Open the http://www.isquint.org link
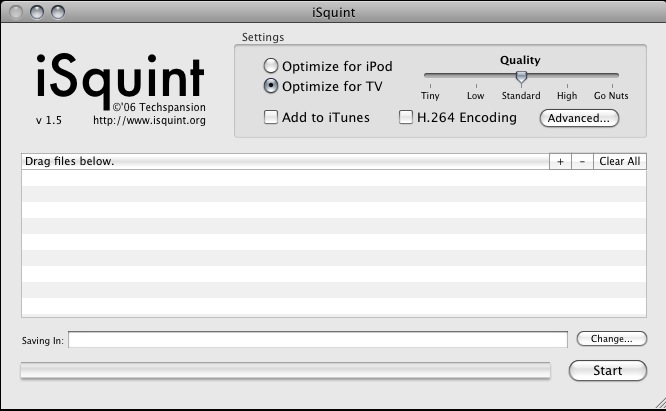The height and width of the screenshot is (411, 666). 149,121
